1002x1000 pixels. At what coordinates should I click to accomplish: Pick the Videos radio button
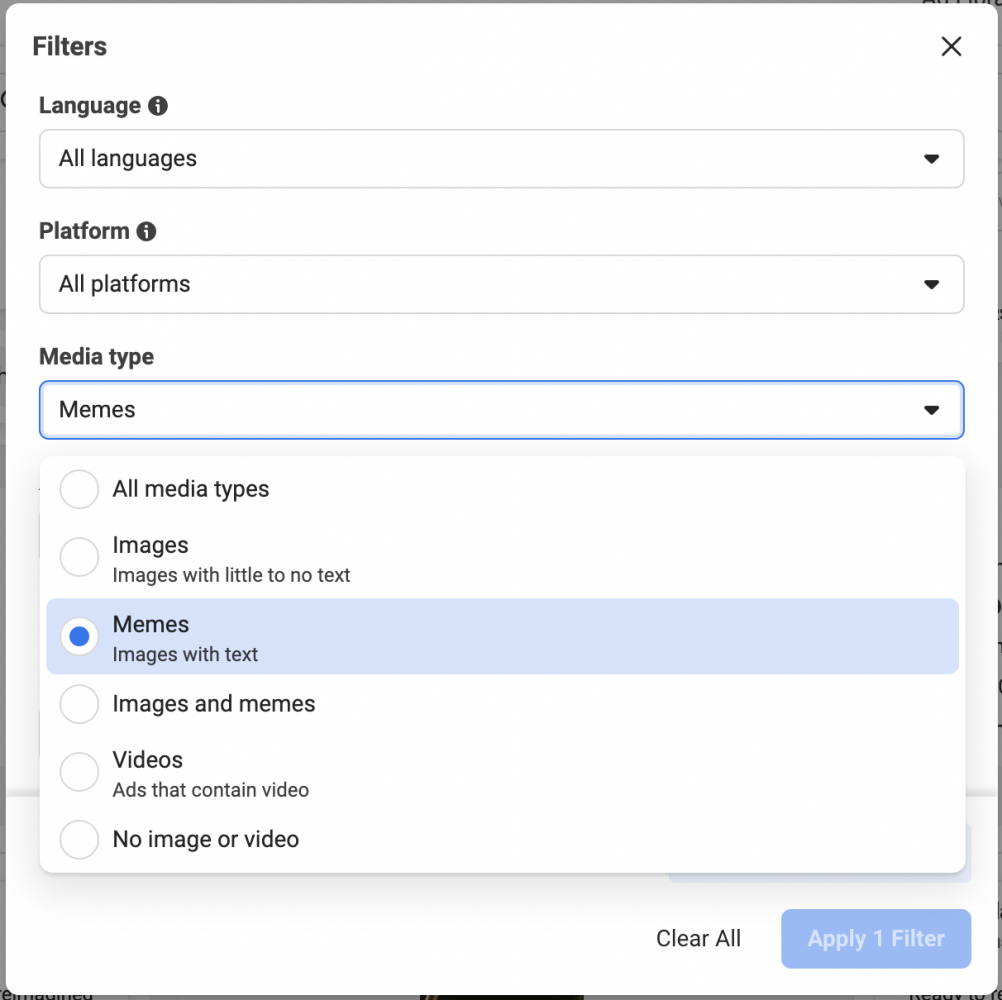coord(80,772)
